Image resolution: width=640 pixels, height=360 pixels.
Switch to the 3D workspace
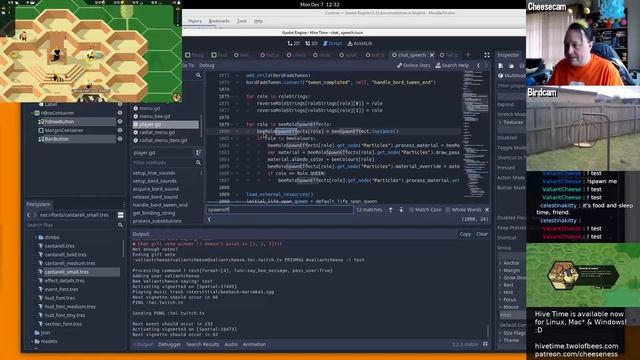[311, 43]
